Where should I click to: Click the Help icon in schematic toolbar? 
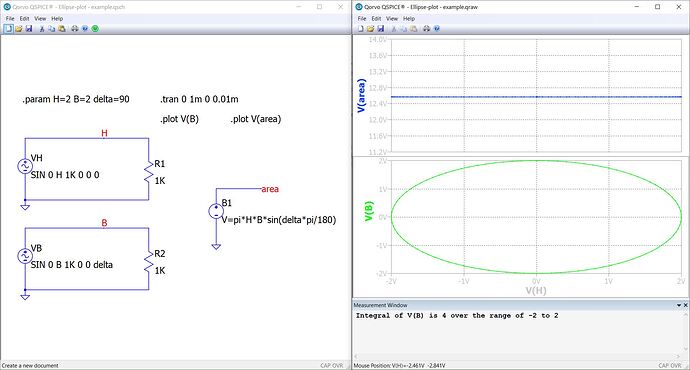(x=85, y=29)
